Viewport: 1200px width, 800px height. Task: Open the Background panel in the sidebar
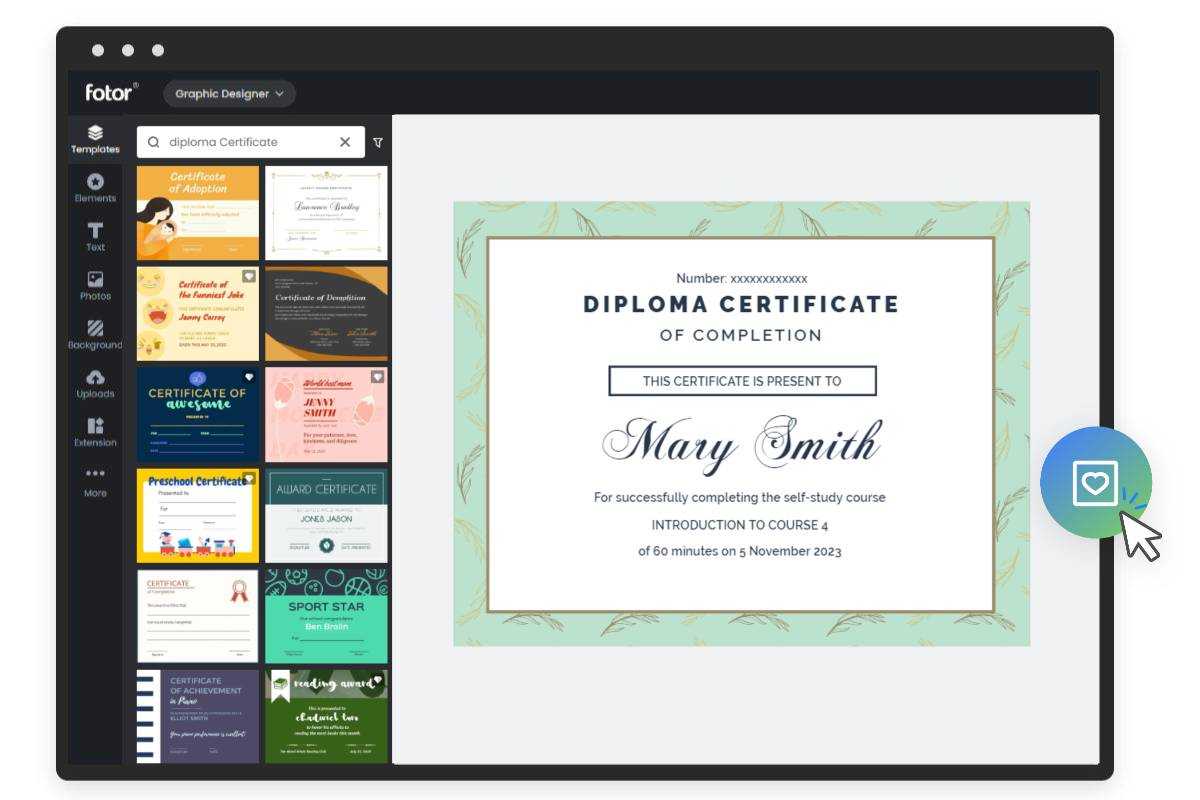point(95,335)
